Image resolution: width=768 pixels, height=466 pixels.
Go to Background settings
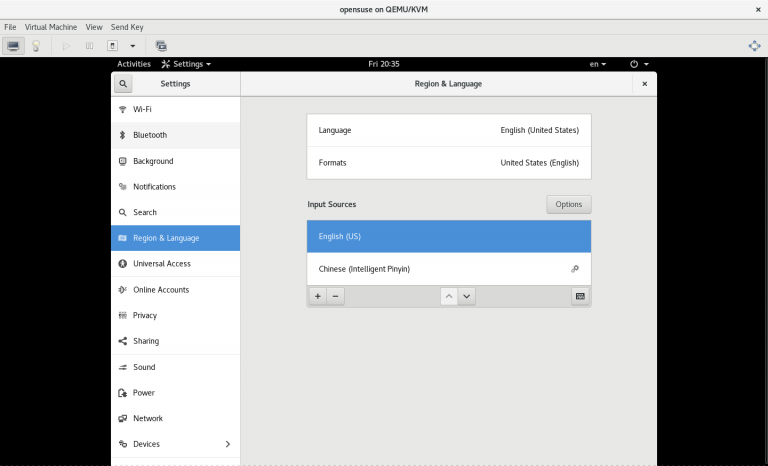pos(175,161)
